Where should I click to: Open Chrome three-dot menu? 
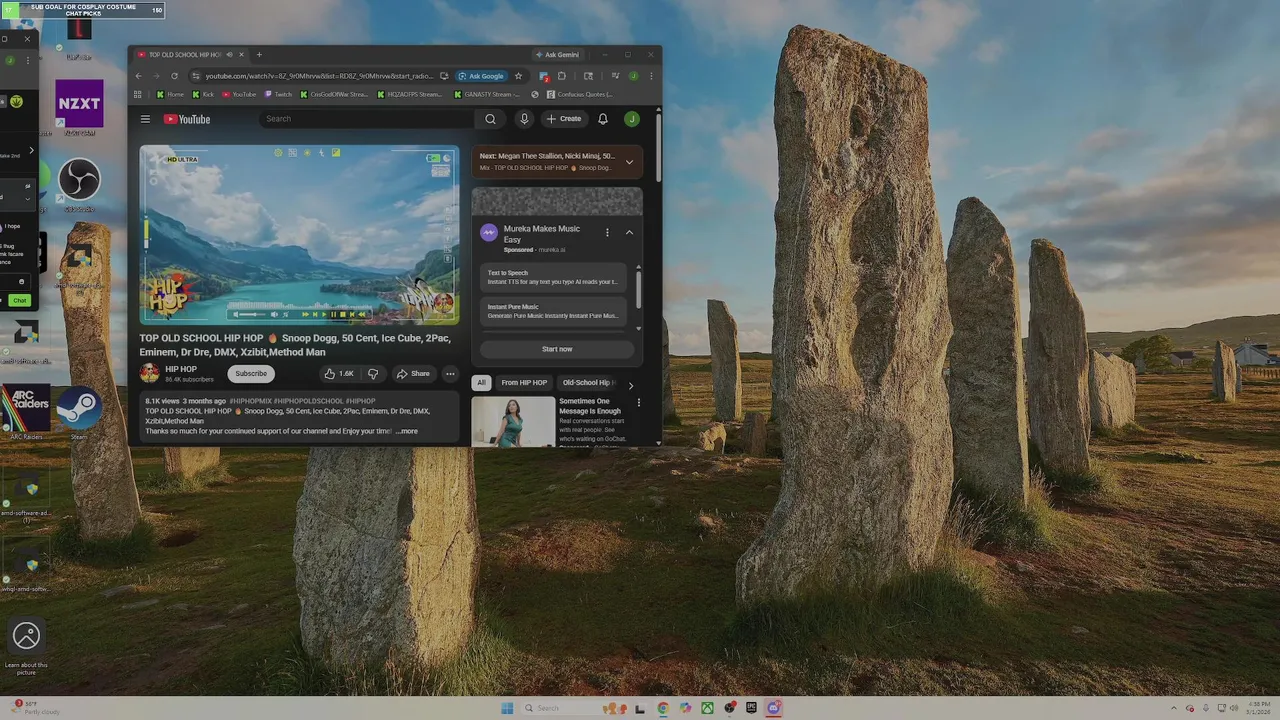point(652,76)
